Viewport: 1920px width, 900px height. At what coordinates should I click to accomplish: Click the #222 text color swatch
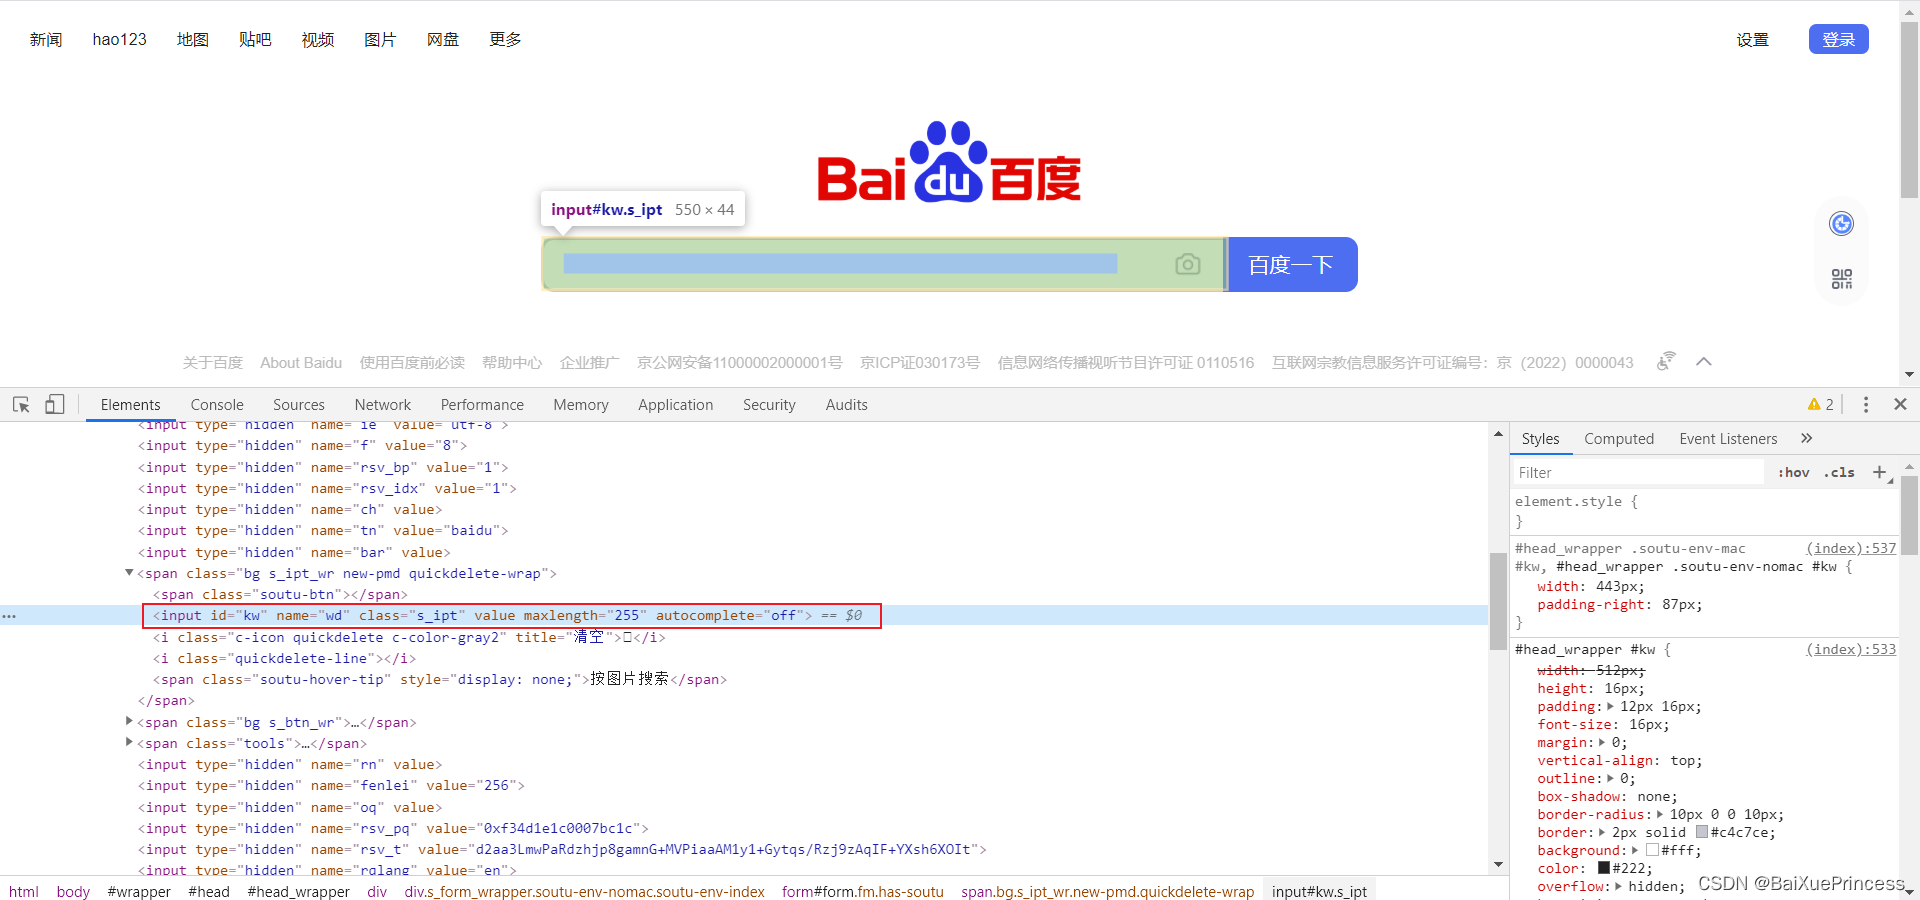[1603, 868]
